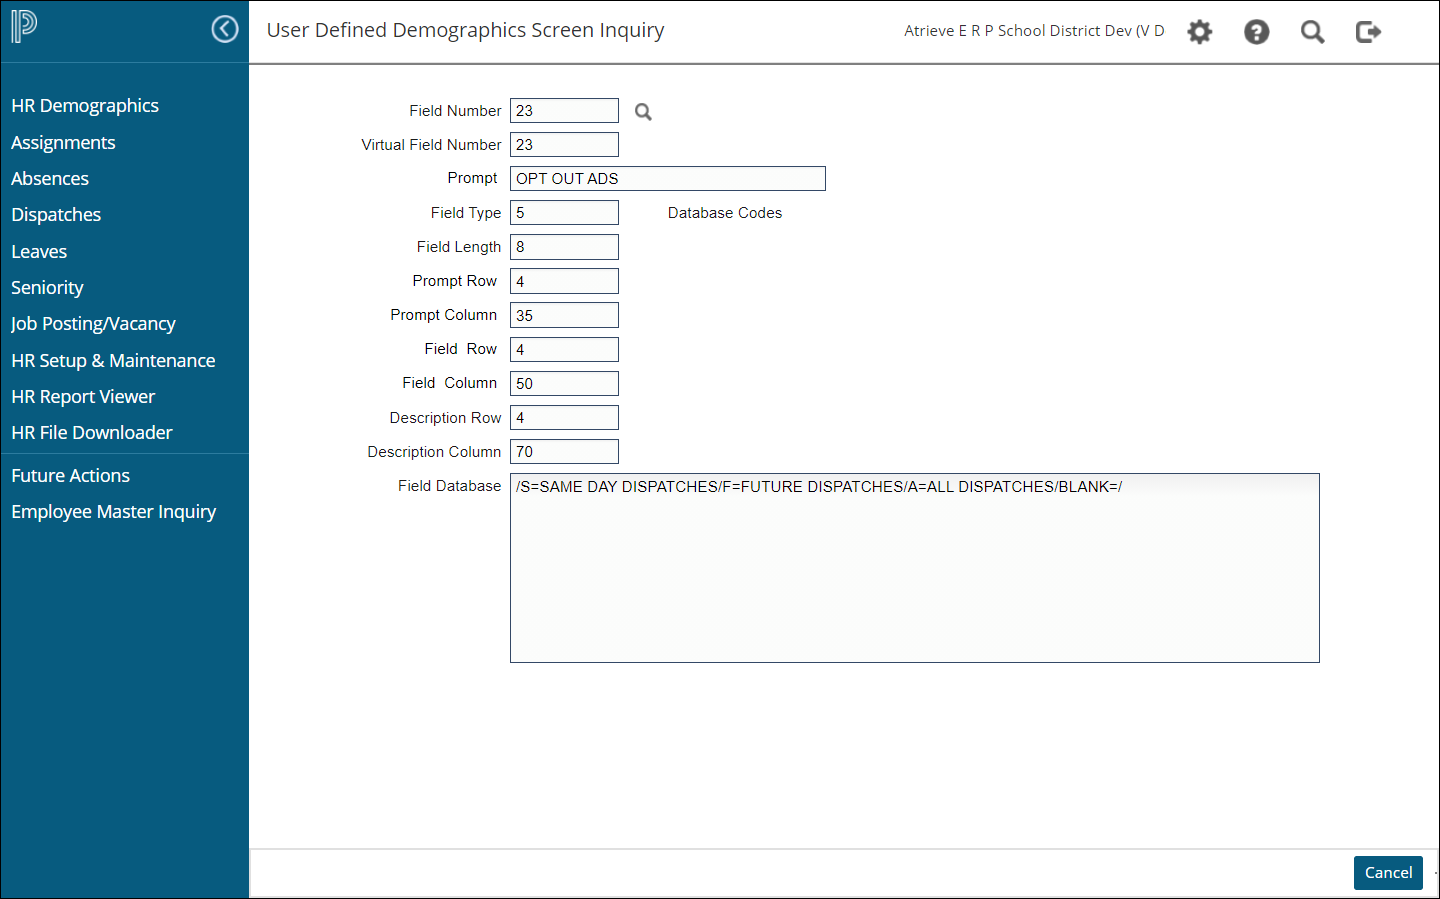The image size is (1440, 899).
Task: Focus the Prompt text field
Action: click(x=667, y=179)
